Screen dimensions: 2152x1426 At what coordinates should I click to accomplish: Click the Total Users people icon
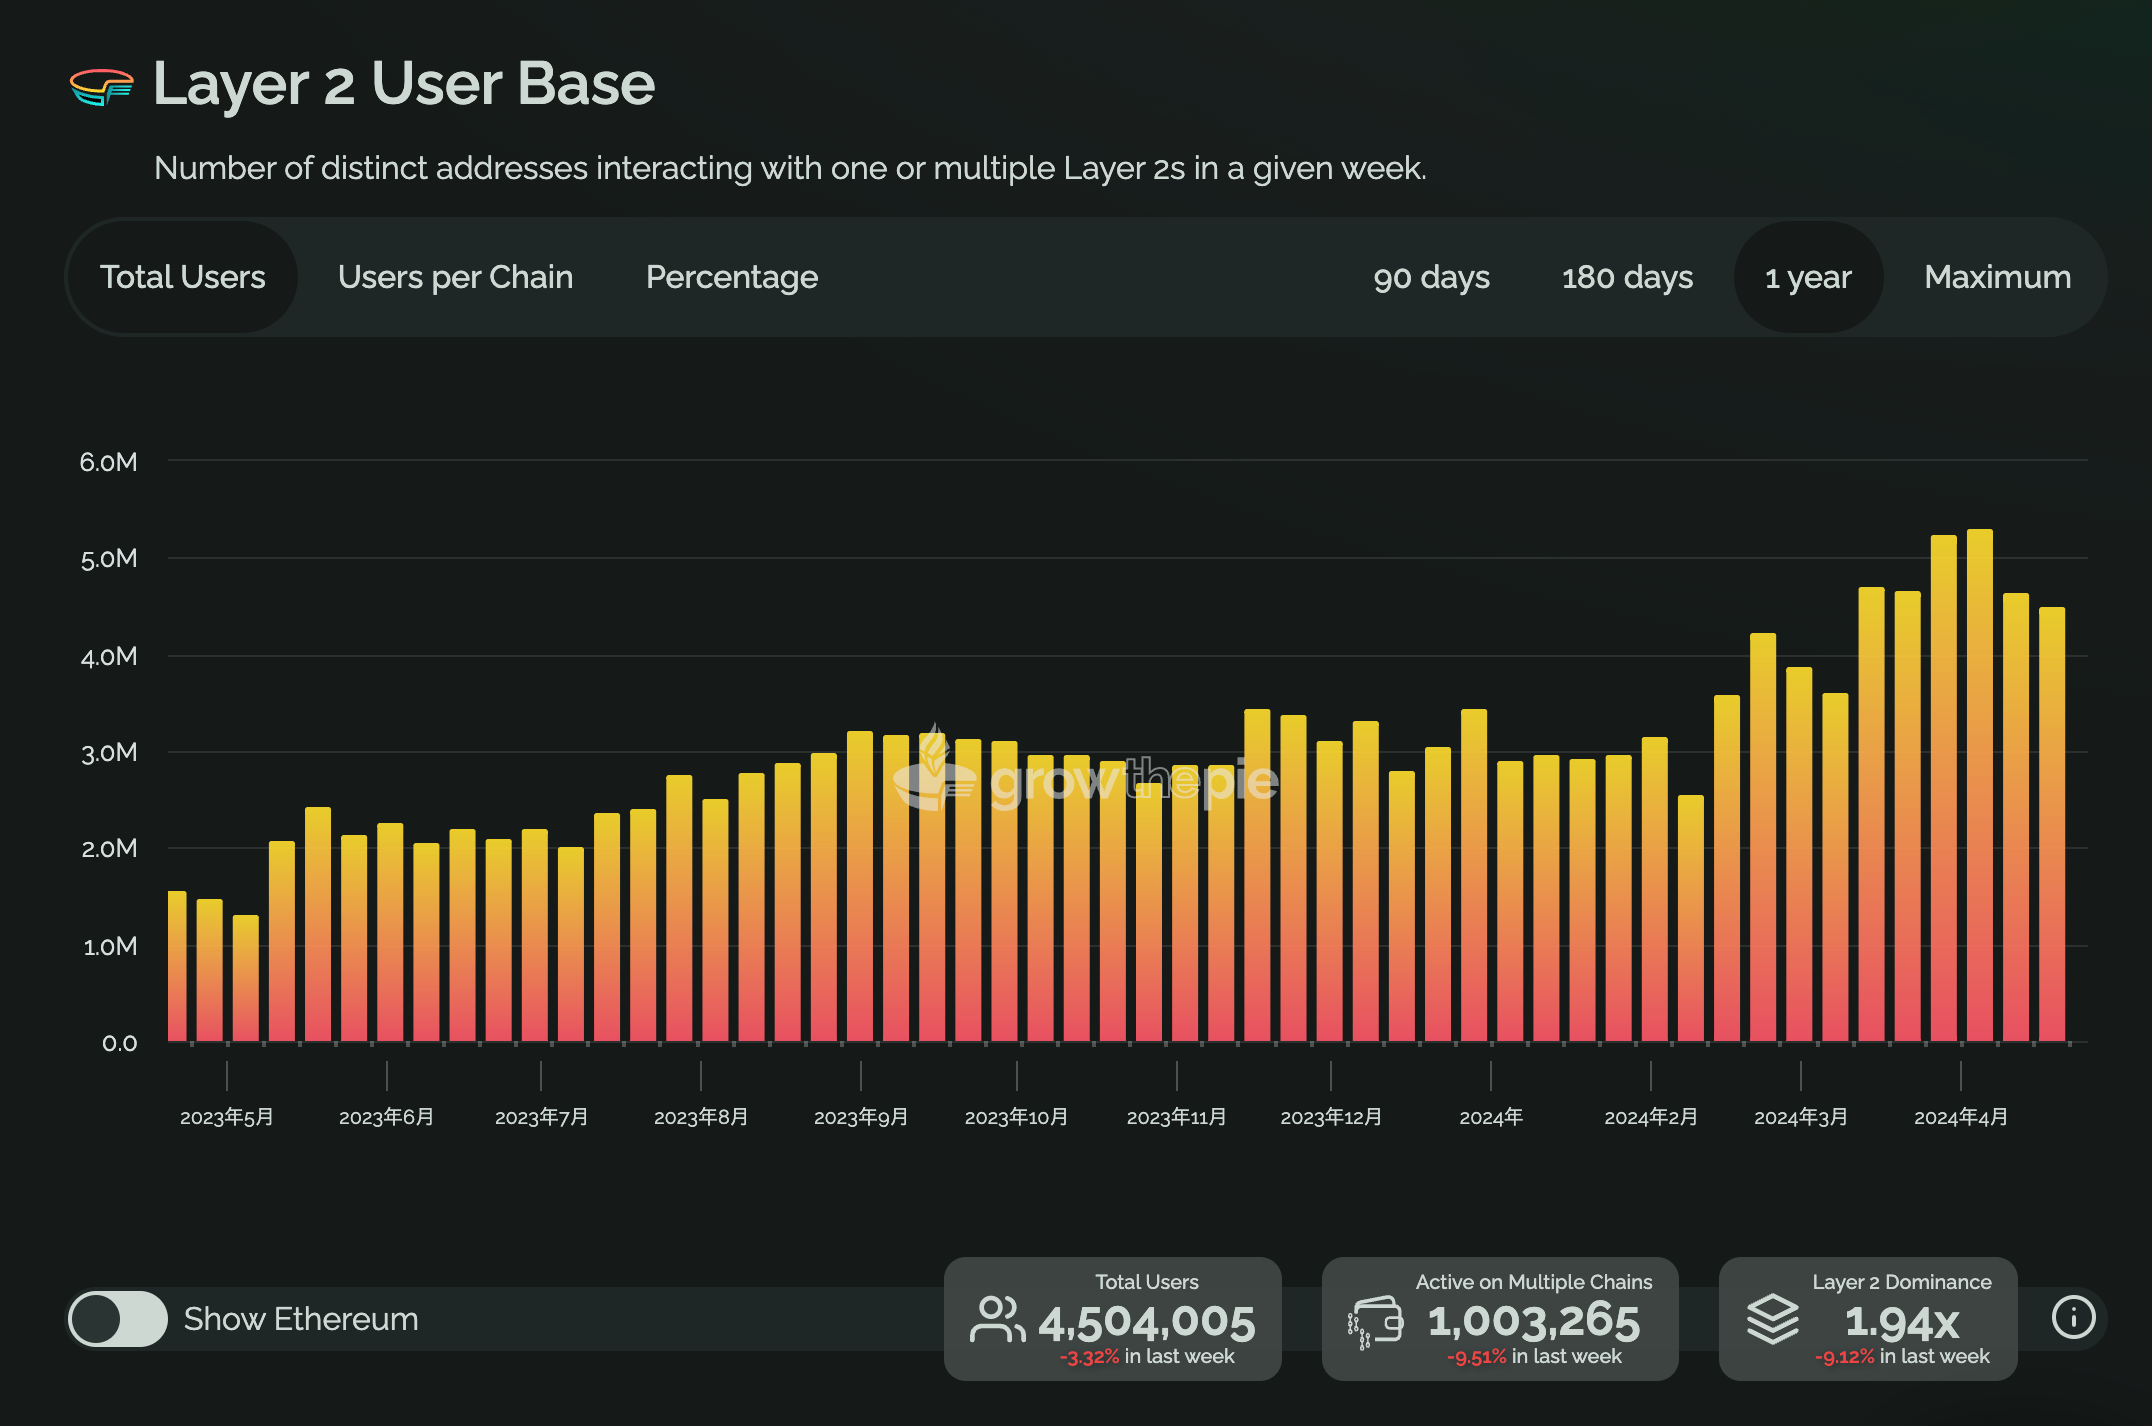pyautogui.click(x=997, y=1320)
